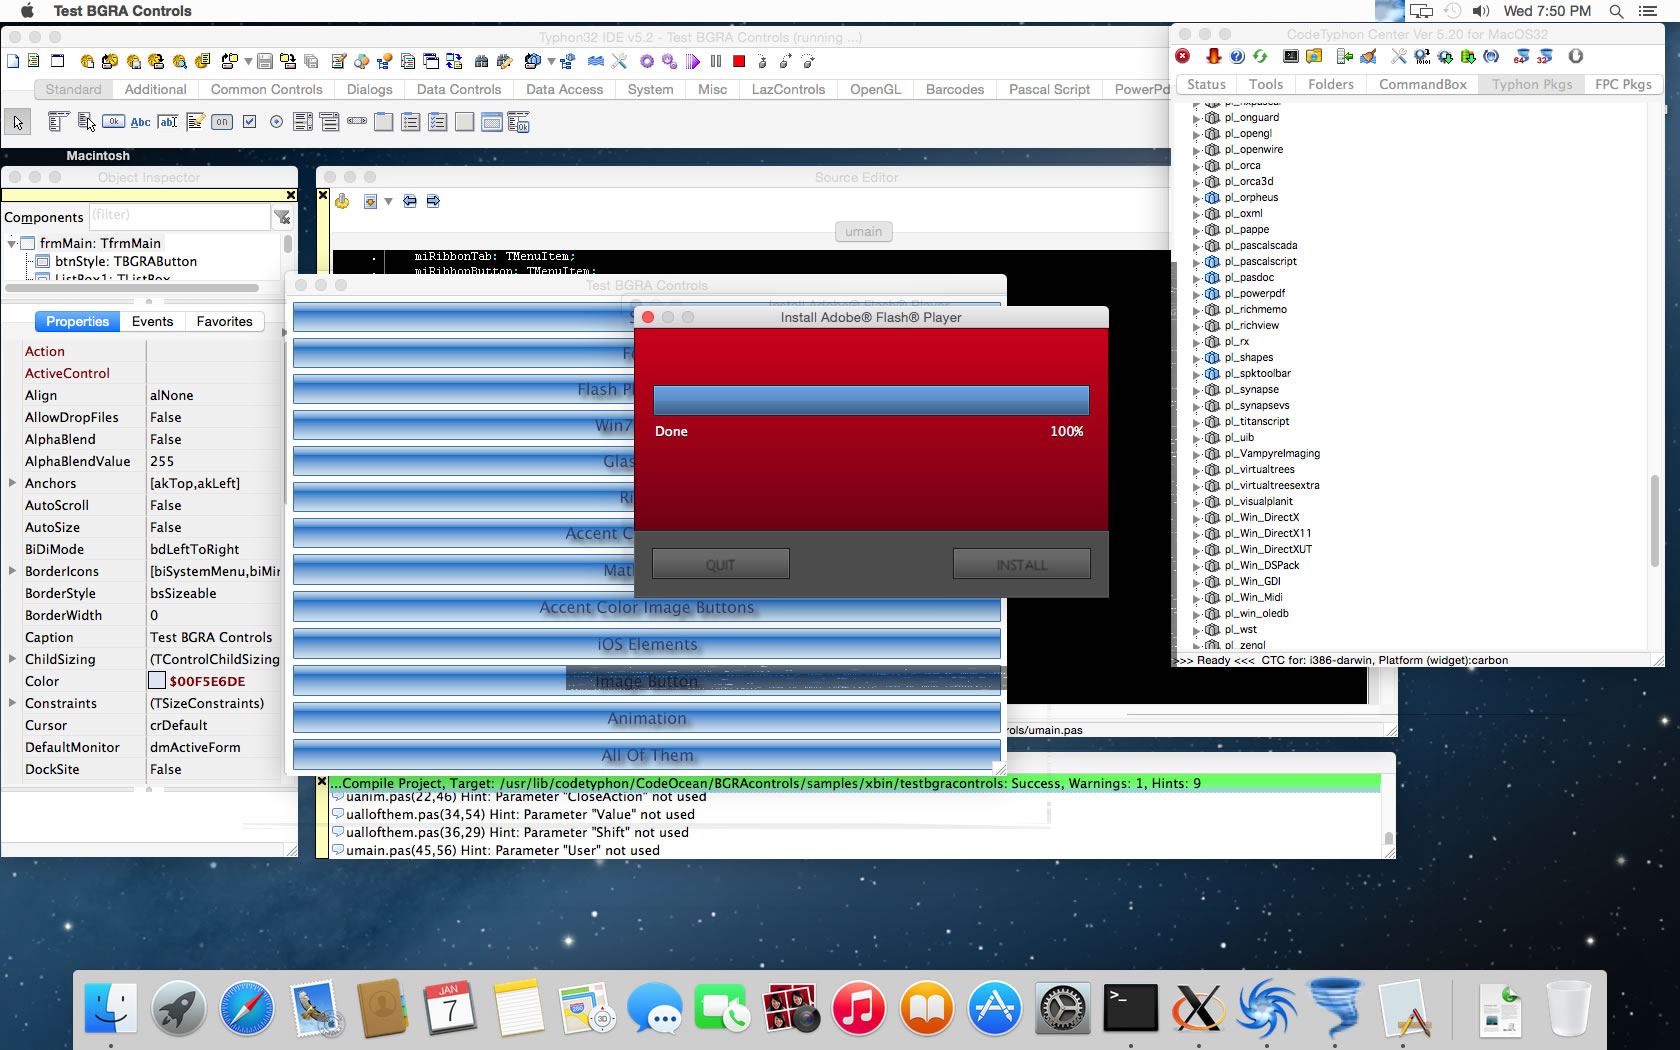Select the btnStyle: TBGRAButton tree item
The height and width of the screenshot is (1050, 1680).
[x=126, y=261]
